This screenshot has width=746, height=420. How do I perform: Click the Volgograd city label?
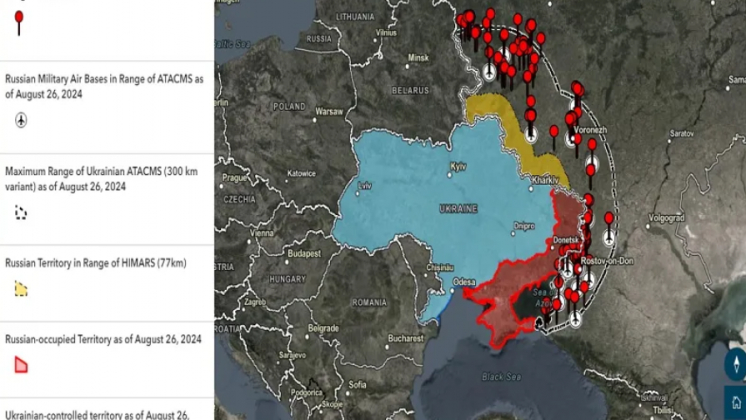pyautogui.click(x=665, y=216)
